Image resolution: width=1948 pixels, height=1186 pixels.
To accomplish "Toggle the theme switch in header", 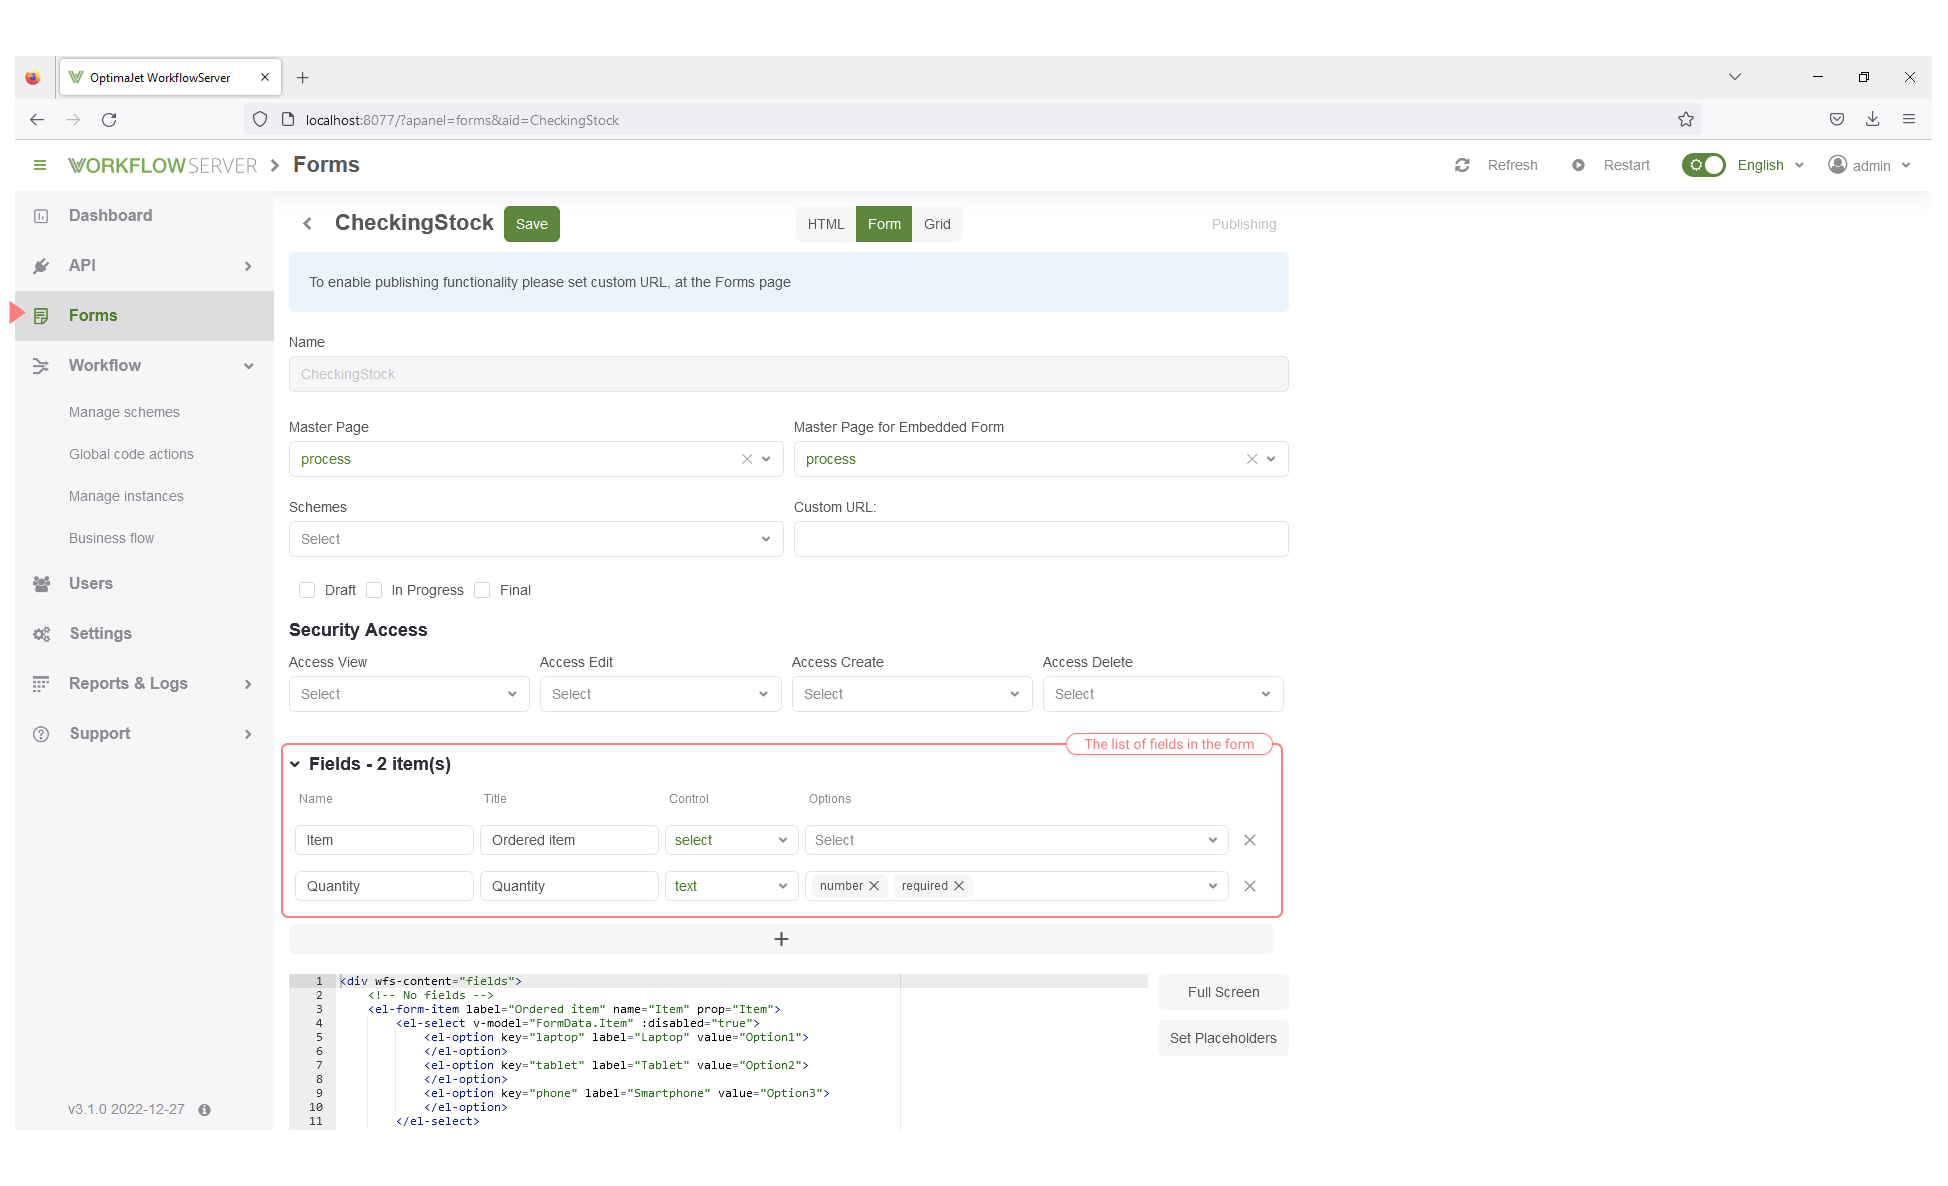I will point(1703,165).
